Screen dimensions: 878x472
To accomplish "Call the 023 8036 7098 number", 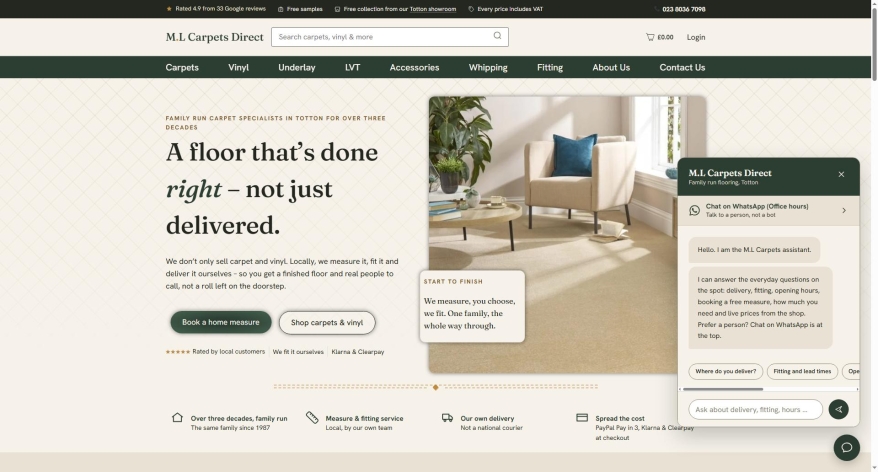I will pyautogui.click(x=684, y=9).
